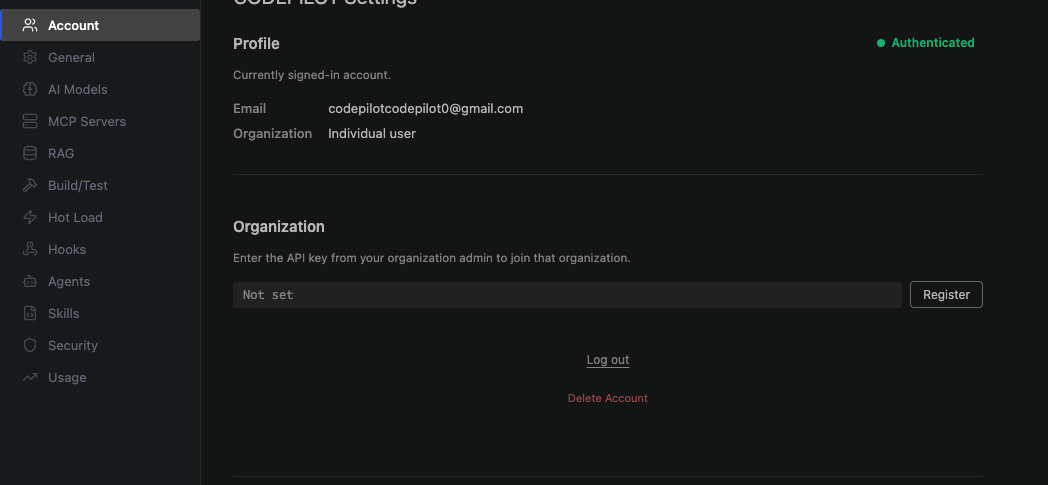Click the Currently signed-in account text

coord(312,75)
